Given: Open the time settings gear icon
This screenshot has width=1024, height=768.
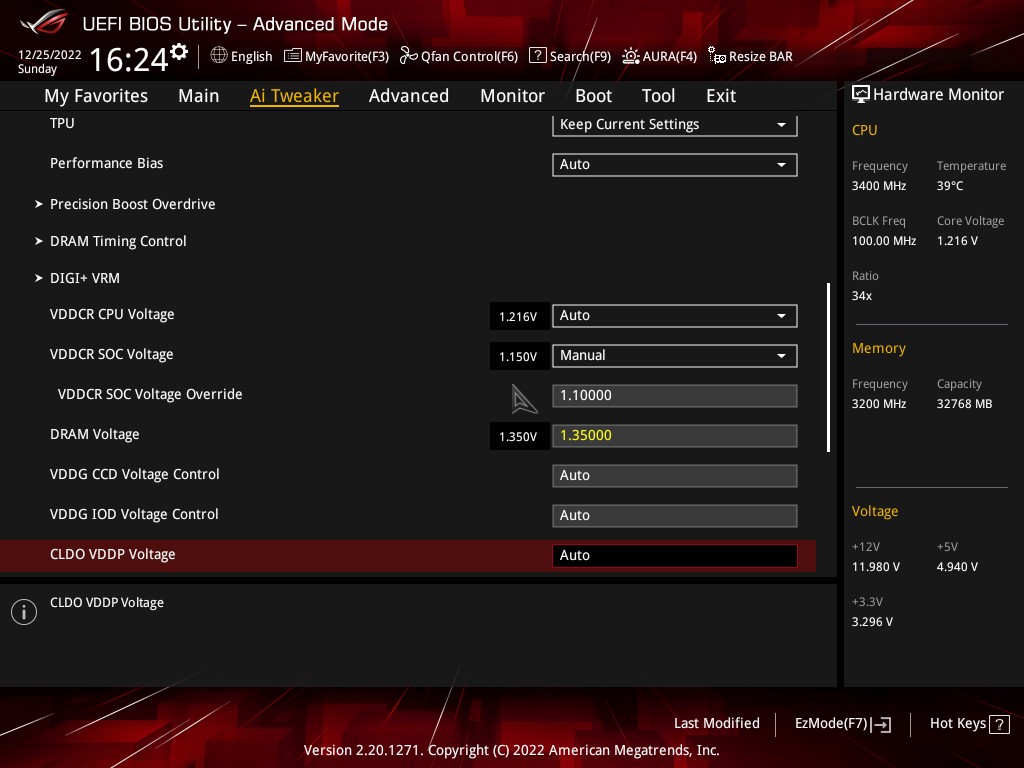Looking at the screenshot, I should 179,52.
